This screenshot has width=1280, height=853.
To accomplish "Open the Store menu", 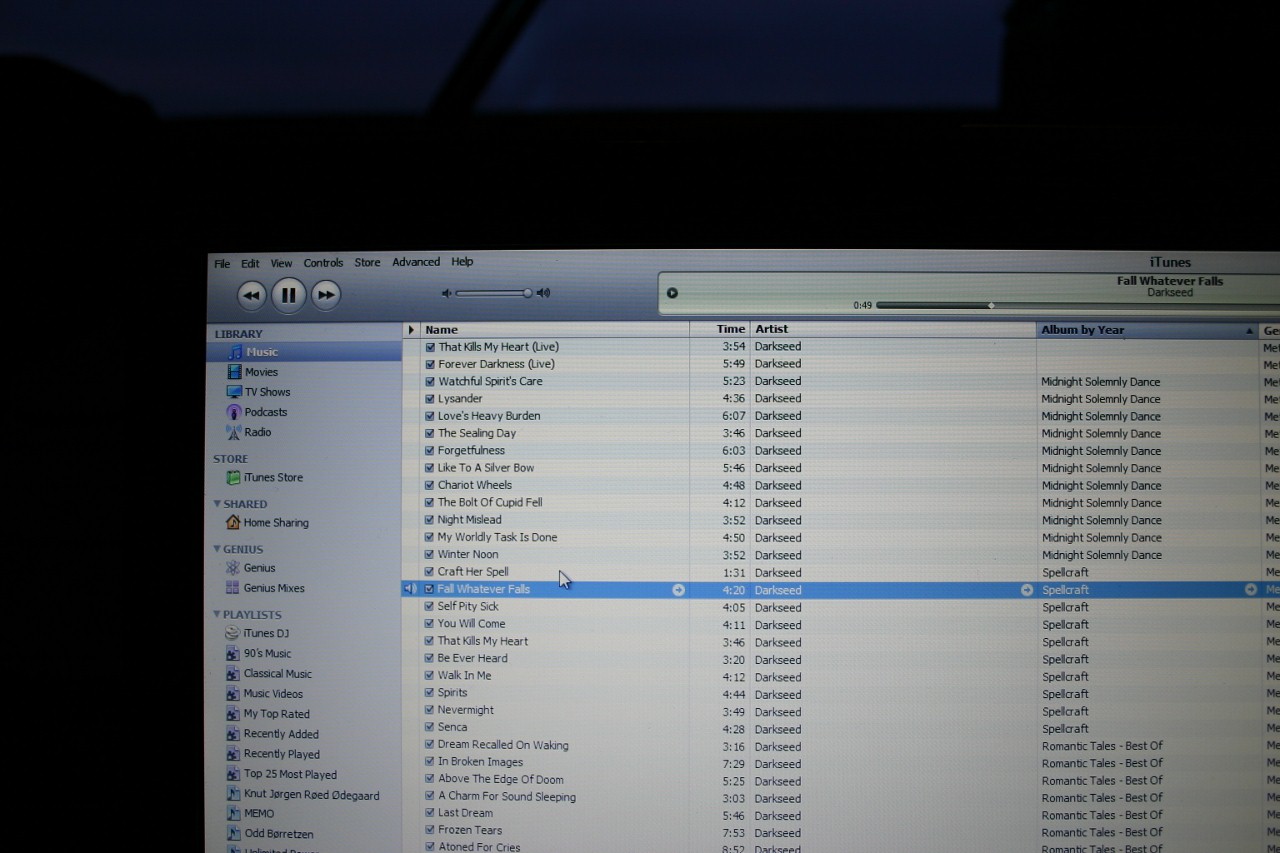I will [x=367, y=263].
